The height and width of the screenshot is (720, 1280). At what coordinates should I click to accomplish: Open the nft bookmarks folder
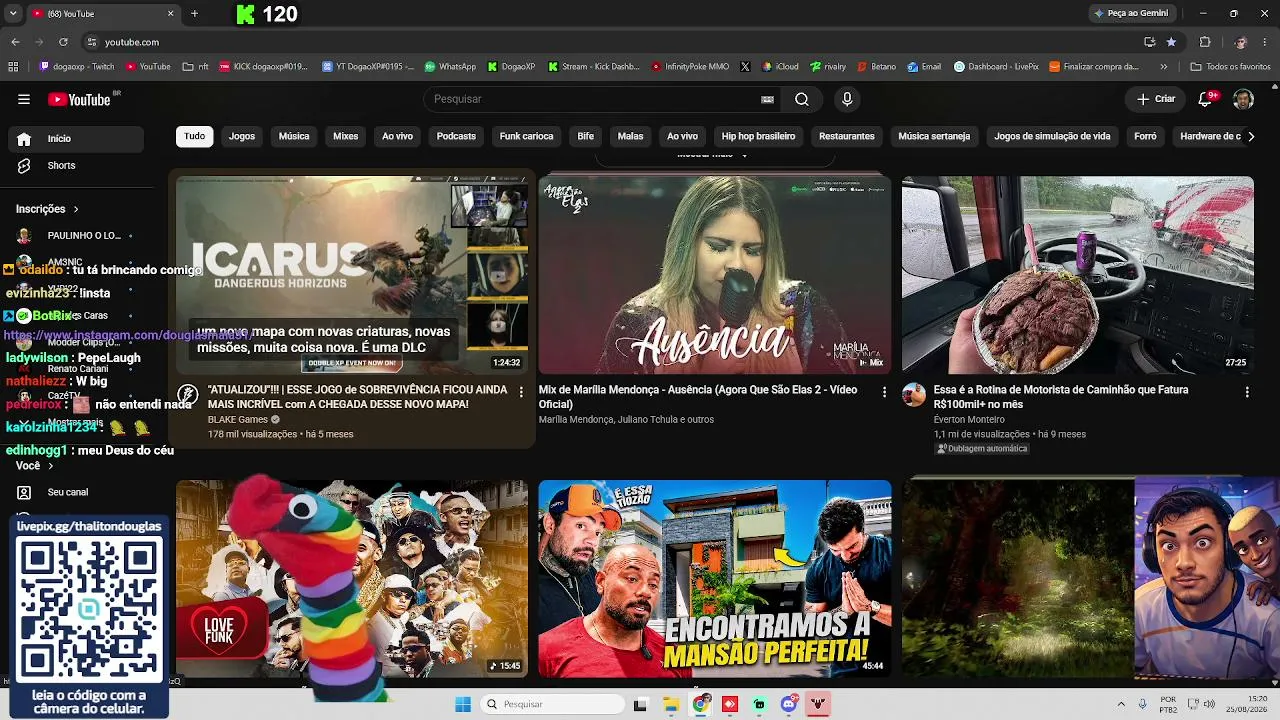[x=196, y=67]
